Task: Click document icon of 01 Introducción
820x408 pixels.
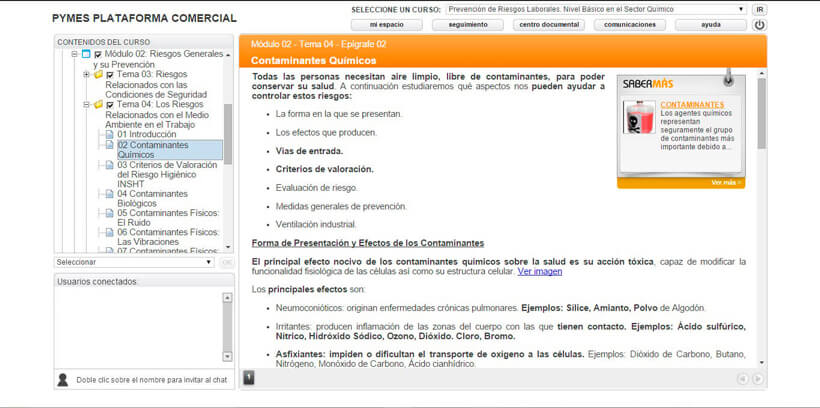Action: point(109,135)
